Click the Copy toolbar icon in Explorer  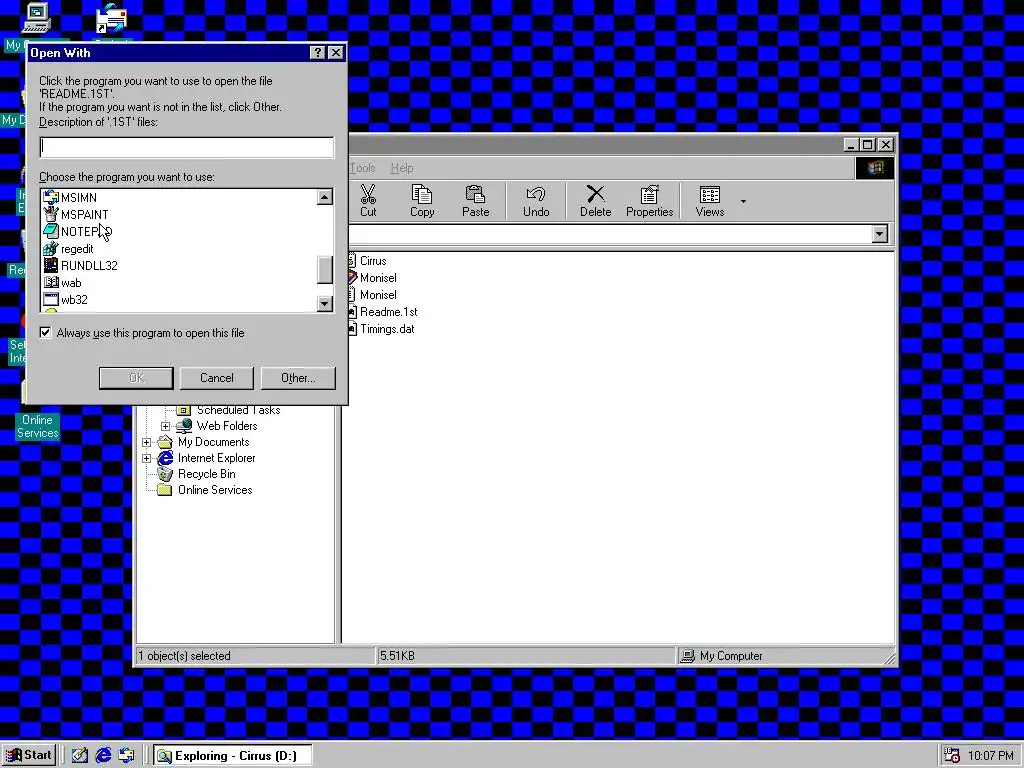(x=422, y=200)
